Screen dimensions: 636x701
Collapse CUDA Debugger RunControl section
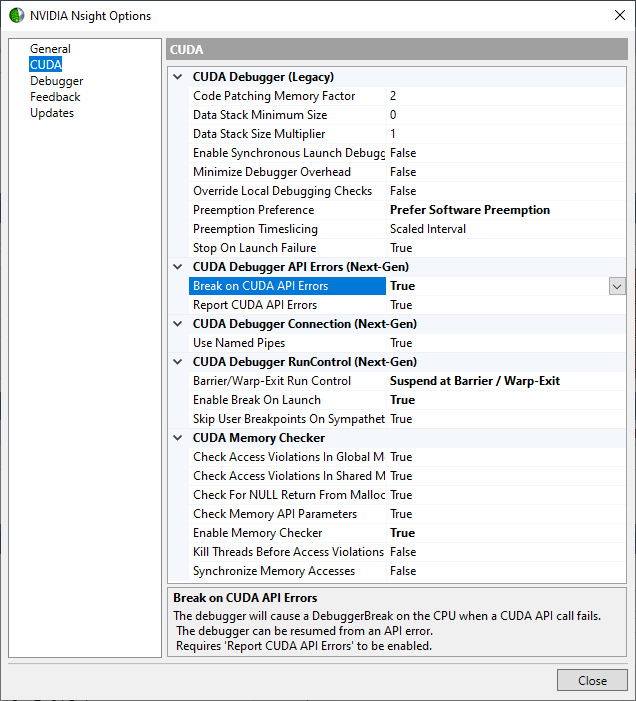point(178,362)
